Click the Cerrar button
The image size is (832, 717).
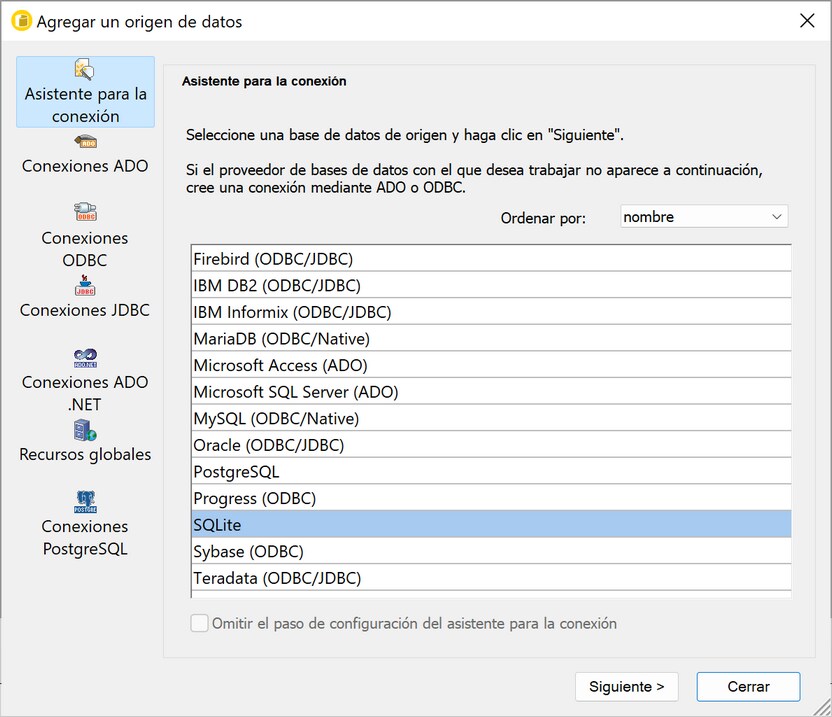[x=748, y=687]
